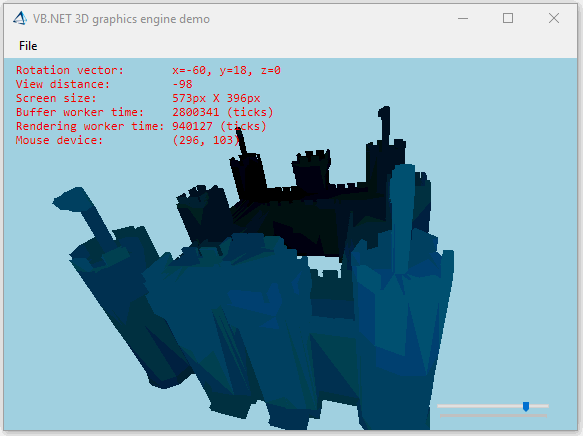Click the gray tick bar below slider
This screenshot has height=436, width=583.
(493, 415)
